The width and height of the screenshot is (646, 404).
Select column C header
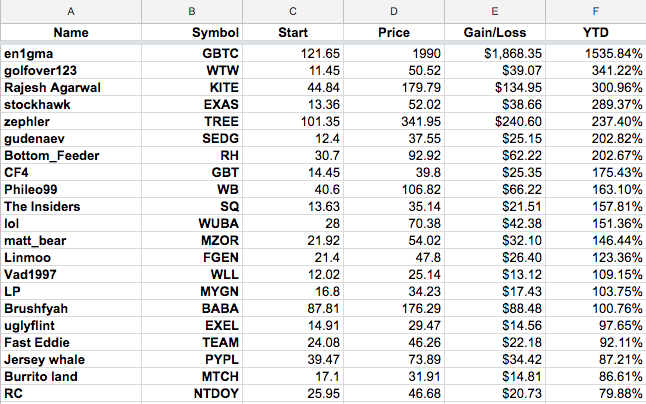pos(293,12)
